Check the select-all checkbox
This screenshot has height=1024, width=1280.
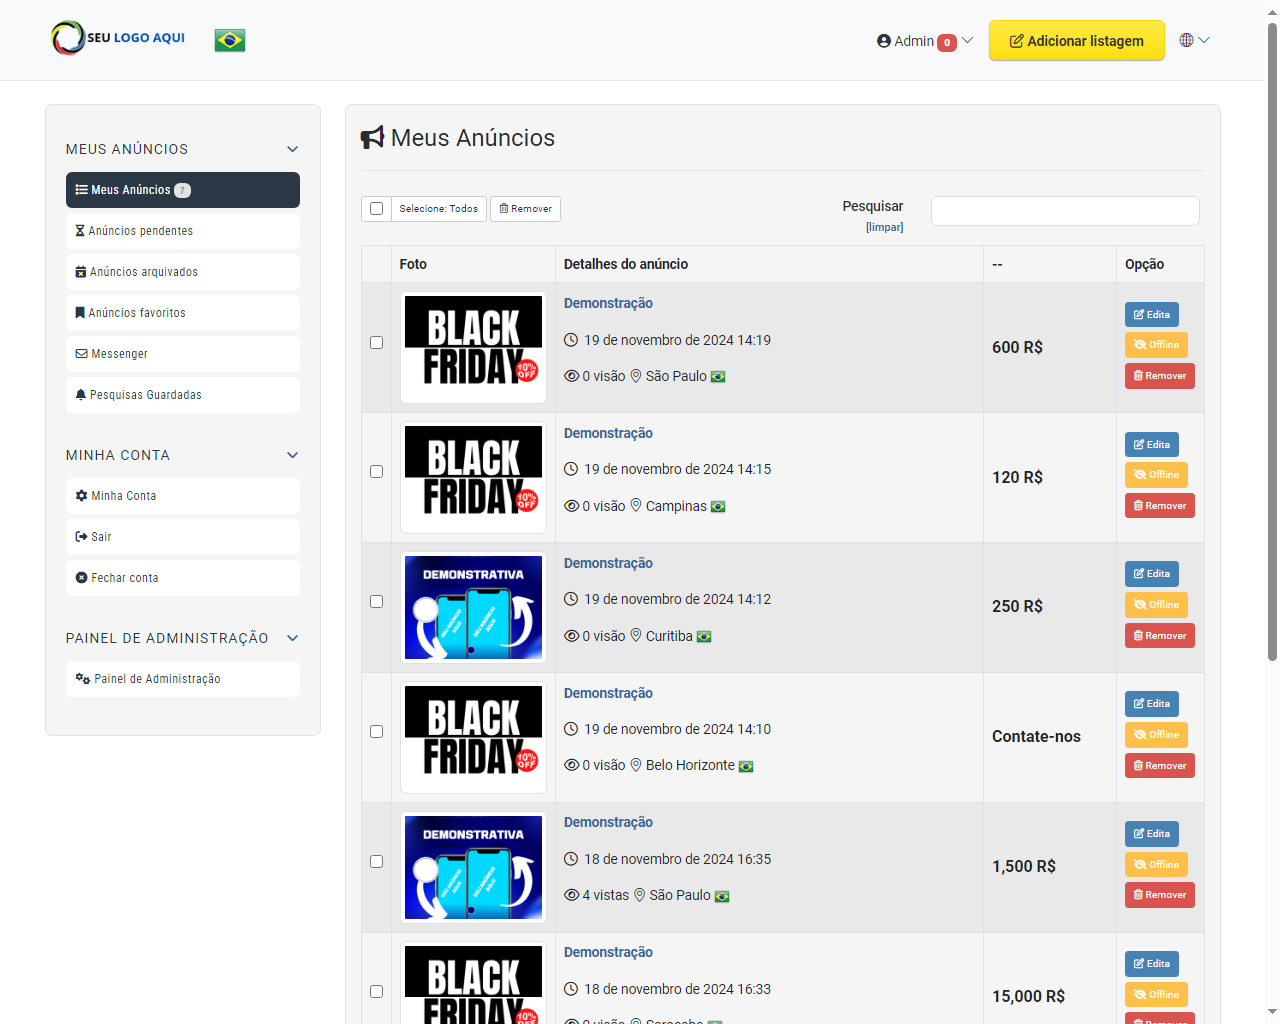click(x=376, y=209)
